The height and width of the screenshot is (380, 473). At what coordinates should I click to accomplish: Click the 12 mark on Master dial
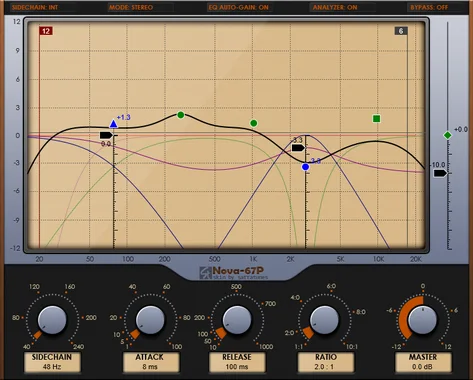point(448,347)
